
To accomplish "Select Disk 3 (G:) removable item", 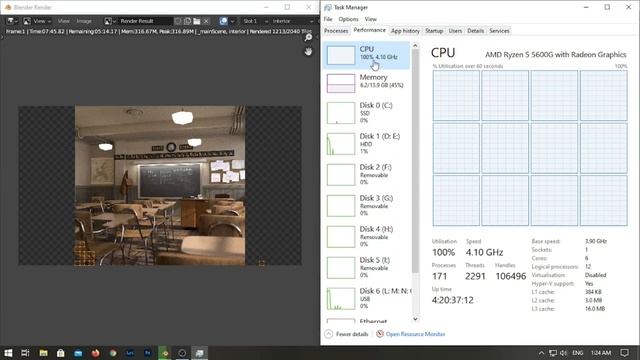I will pyautogui.click(x=367, y=206).
